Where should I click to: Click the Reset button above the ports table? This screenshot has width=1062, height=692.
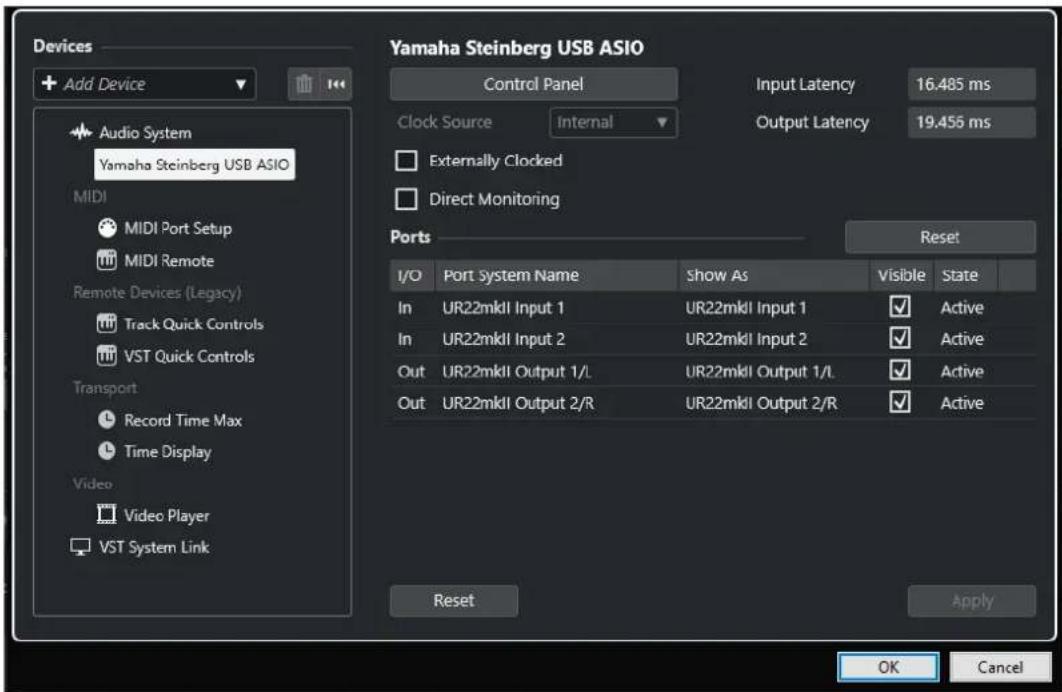click(x=940, y=237)
